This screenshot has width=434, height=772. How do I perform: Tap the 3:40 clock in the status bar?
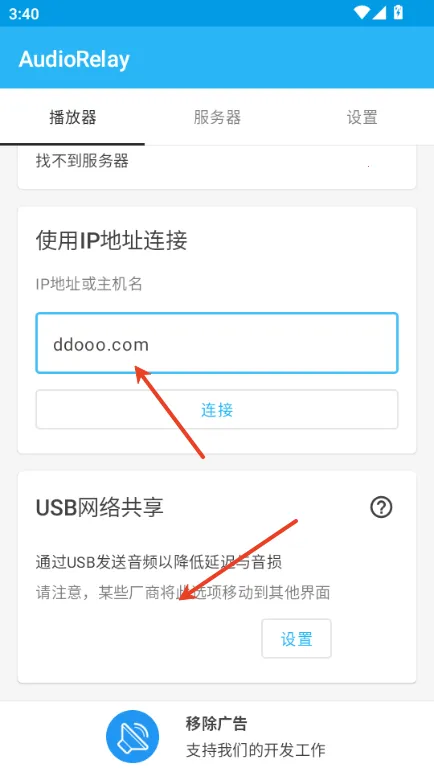point(24,13)
